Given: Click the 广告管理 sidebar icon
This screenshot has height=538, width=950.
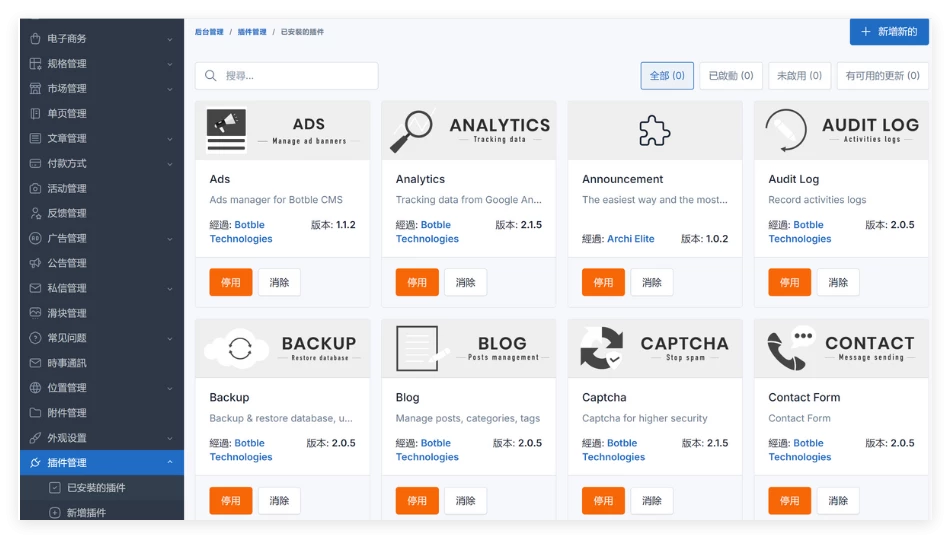Looking at the screenshot, I should pos(36,239).
